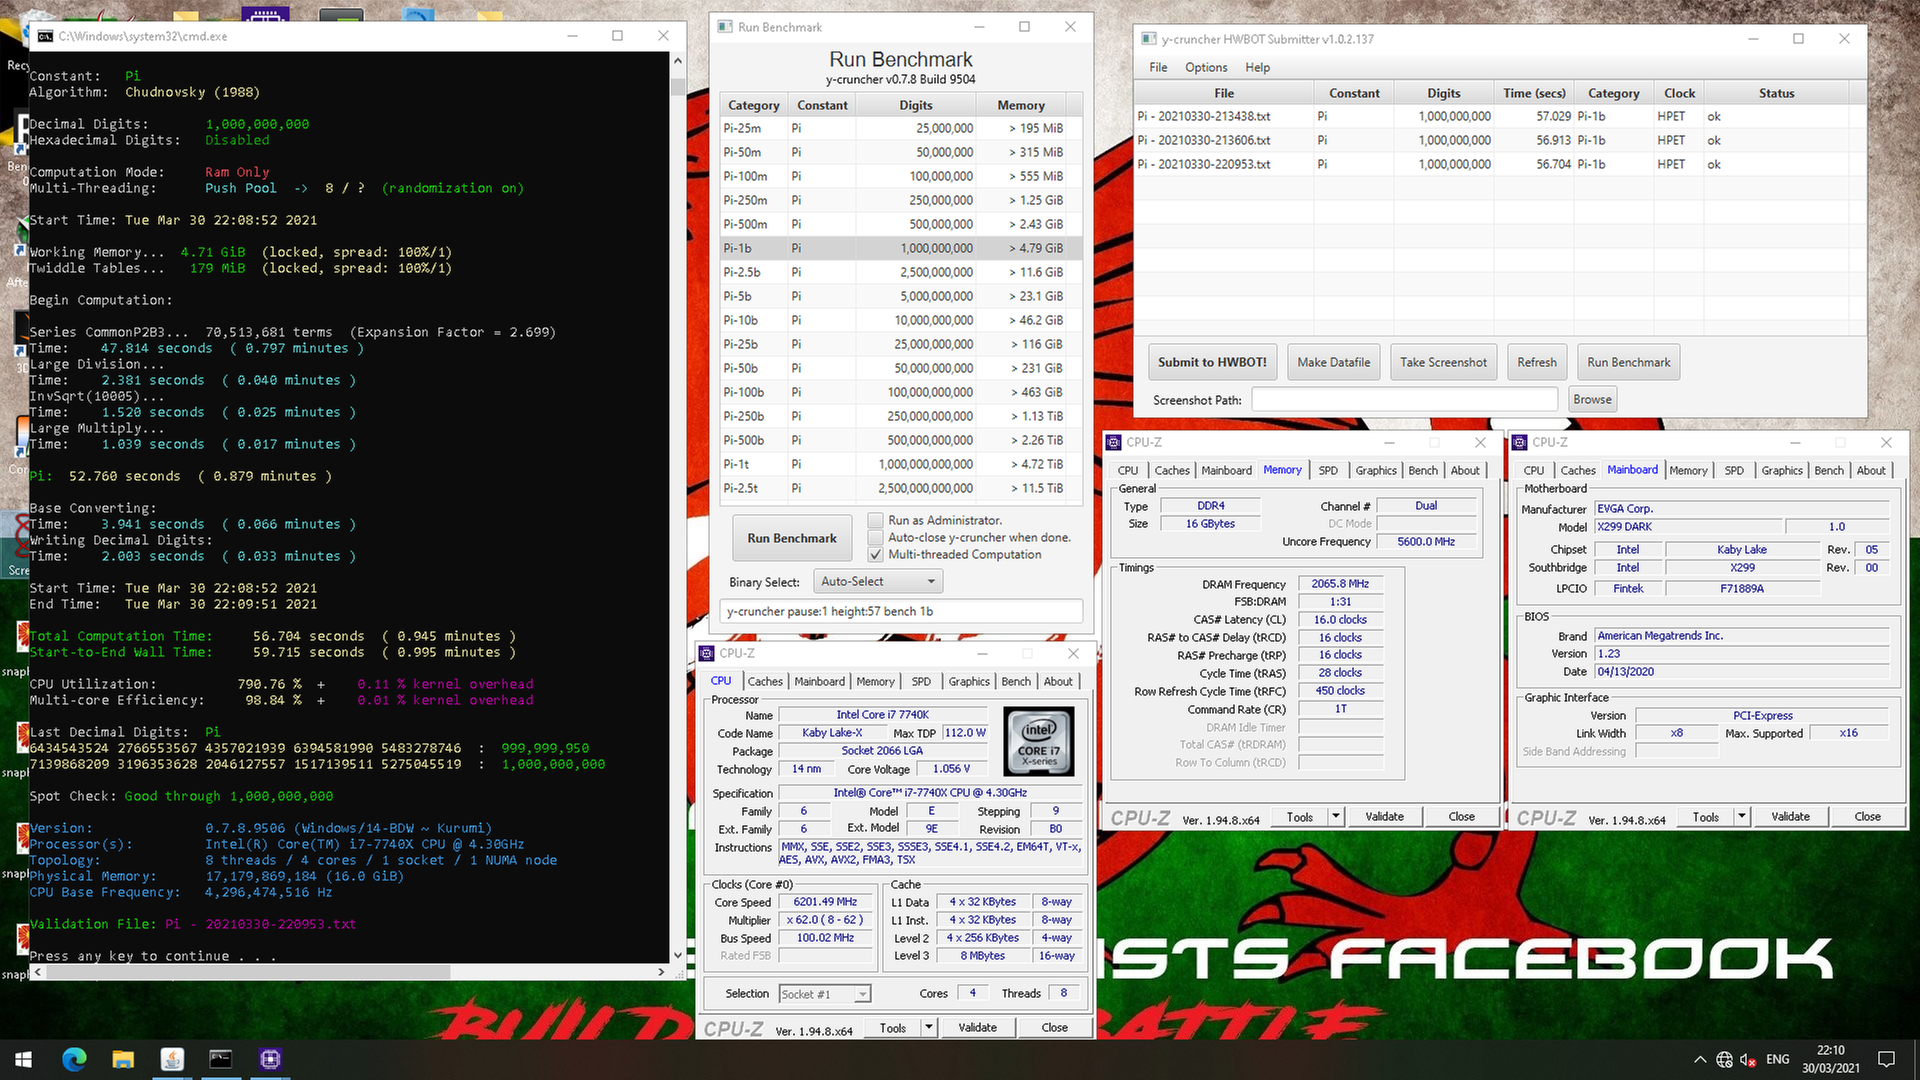Open Help menu in HWBOT Submitter
The width and height of the screenshot is (1920, 1080).
click(x=1257, y=67)
